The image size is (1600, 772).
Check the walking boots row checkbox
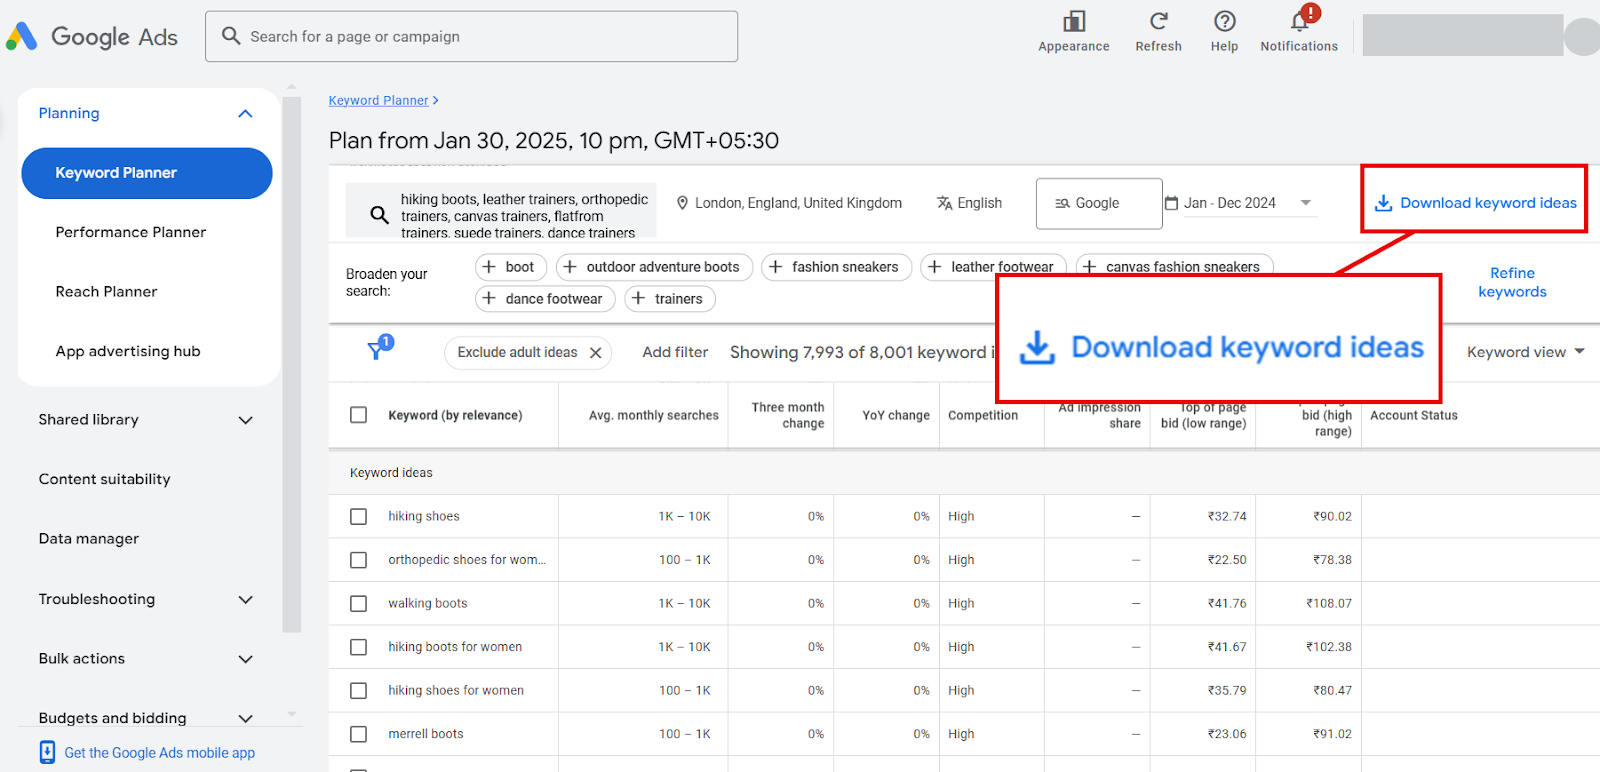click(359, 604)
